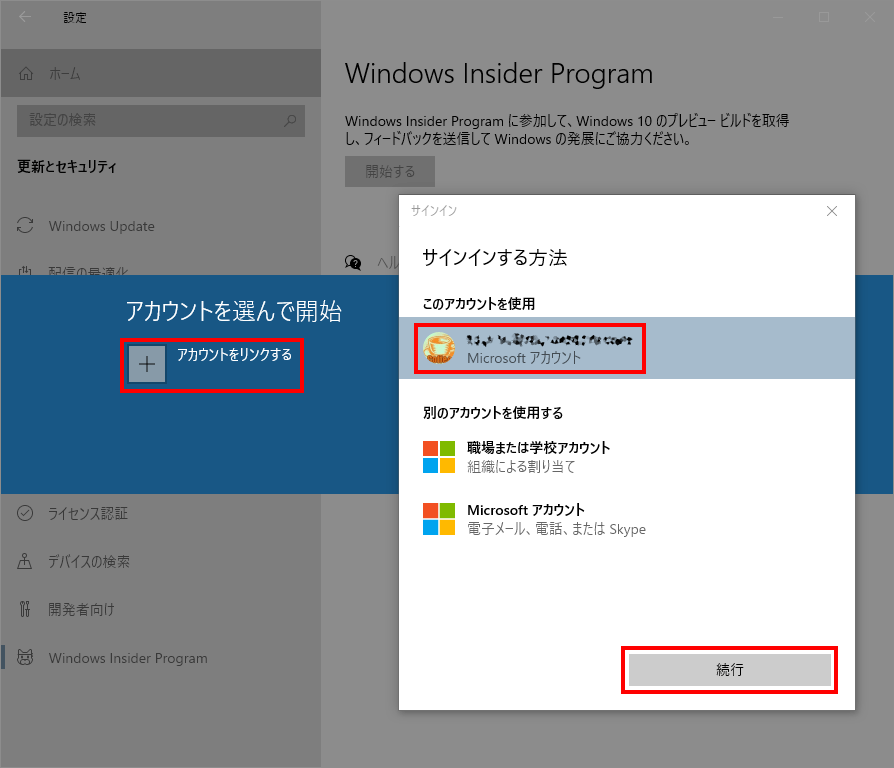This screenshot has width=894, height=768.
Task: Click the Insider Program cat icon
Action: click(x=25, y=657)
